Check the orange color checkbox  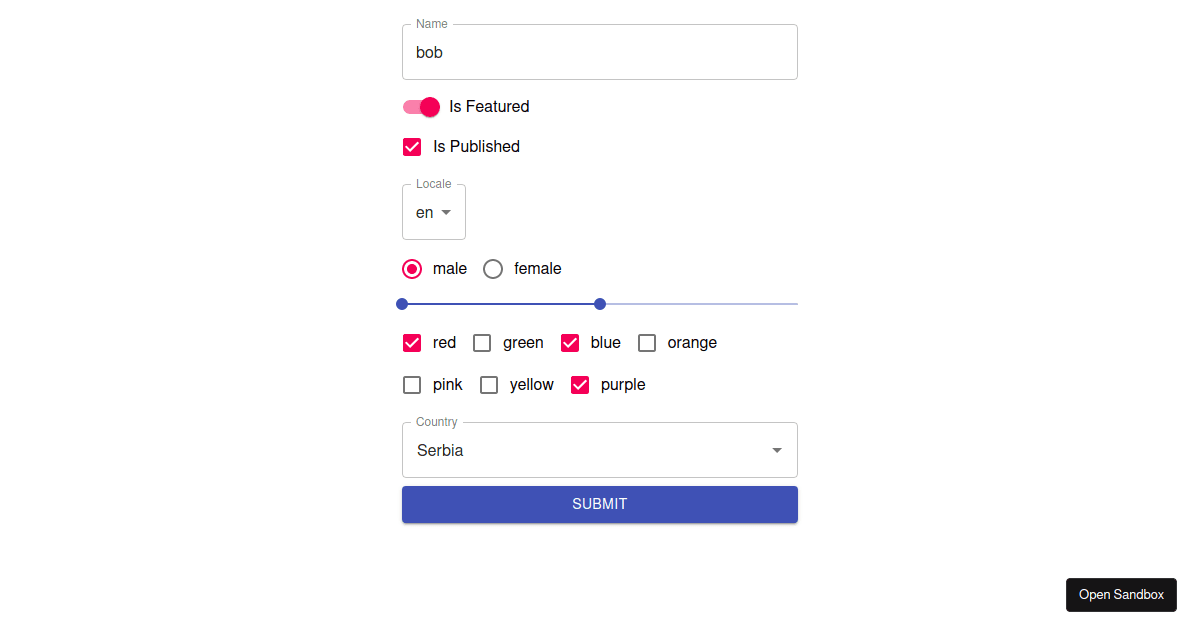point(647,342)
